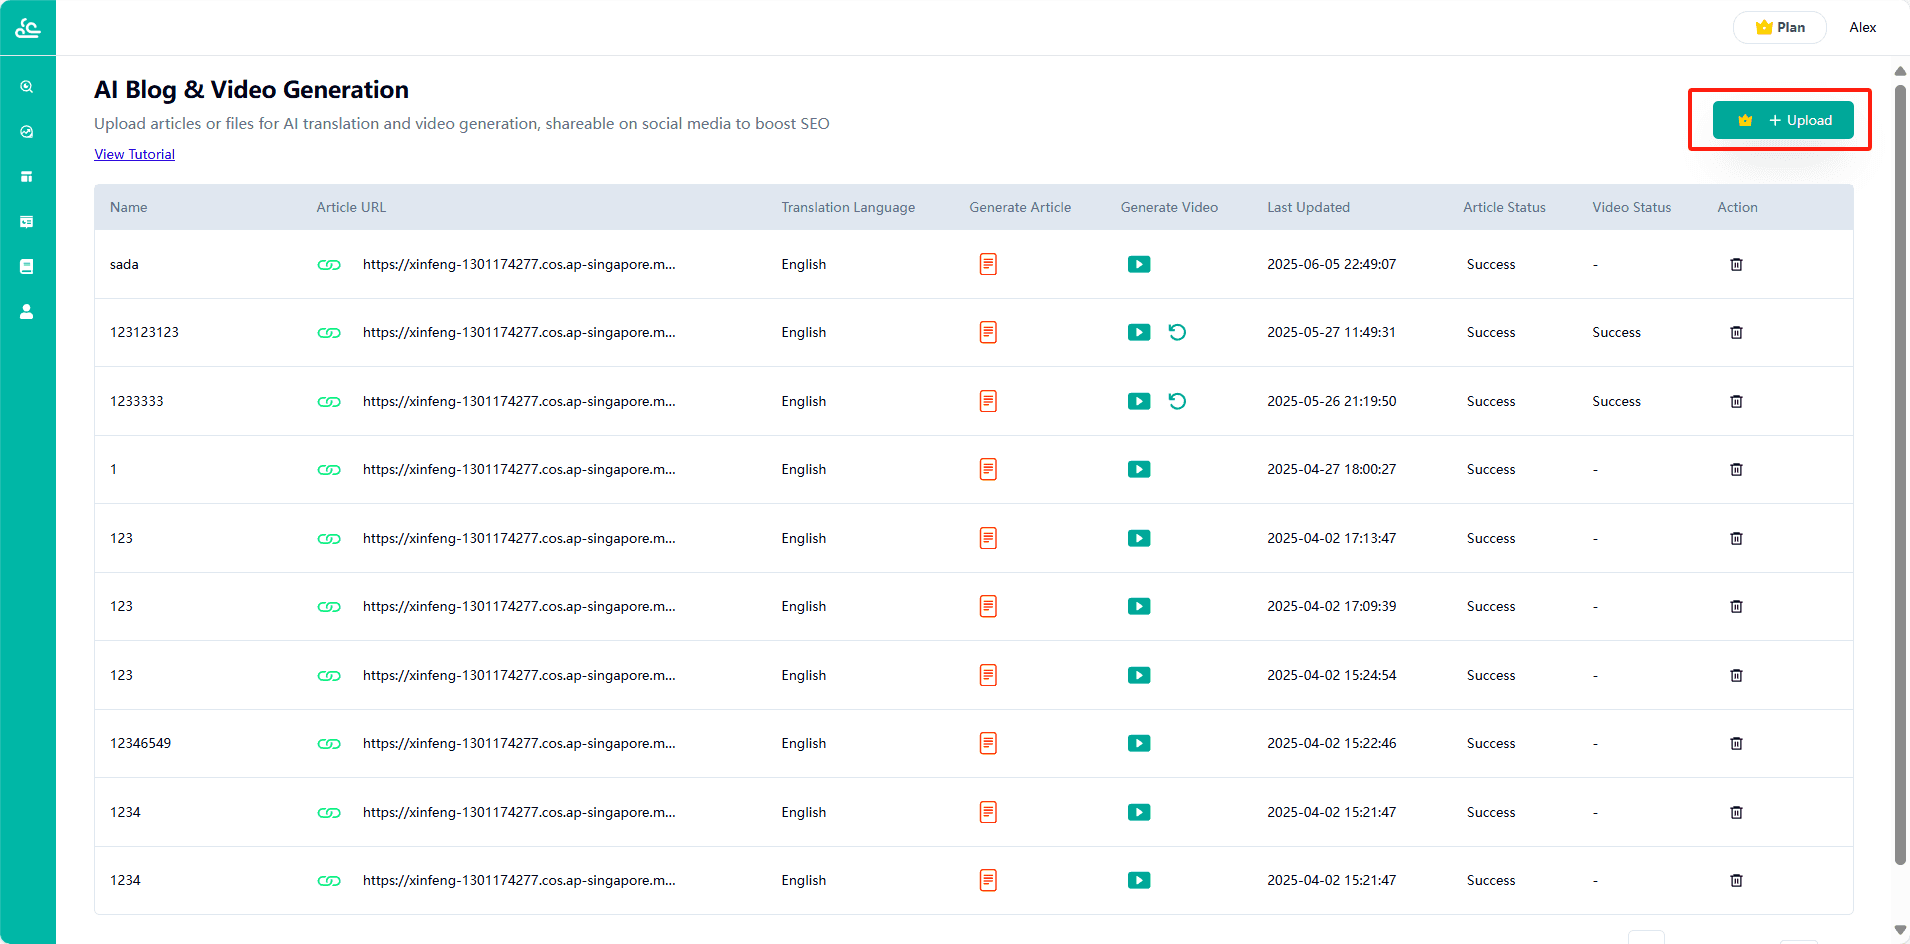
Task: Click the scrollbar up arrow
Action: (x=1900, y=71)
